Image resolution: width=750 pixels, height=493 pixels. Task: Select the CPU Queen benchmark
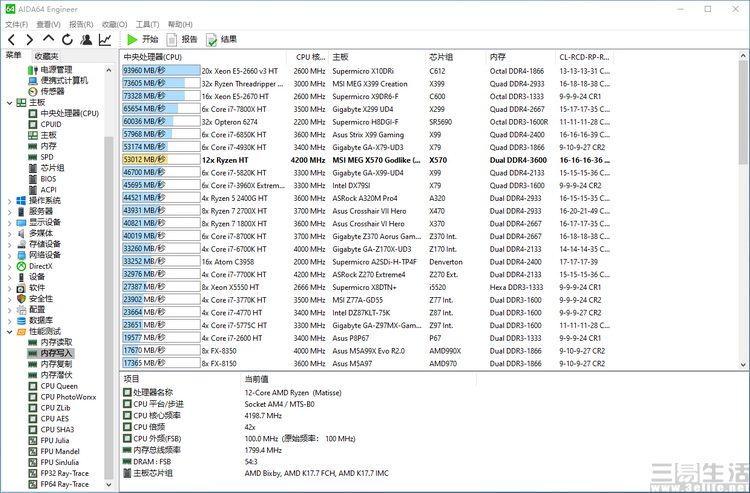53,386
